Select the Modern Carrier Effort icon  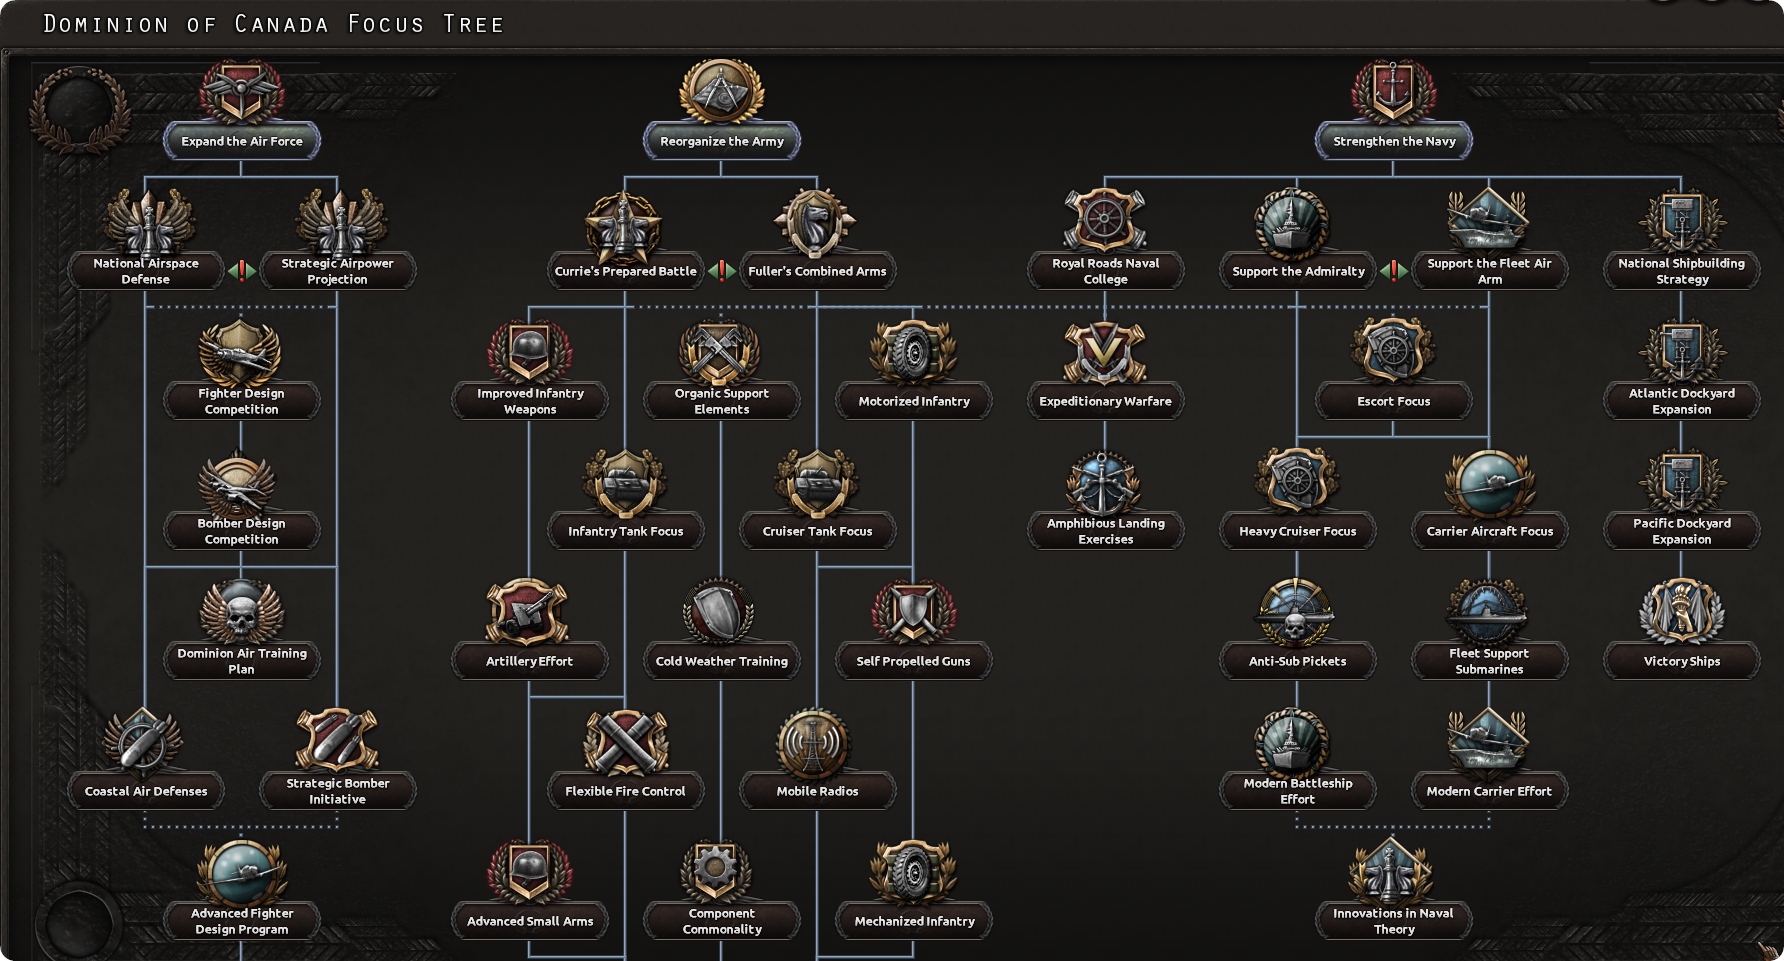pyautogui.click(x=1487, y=741)
